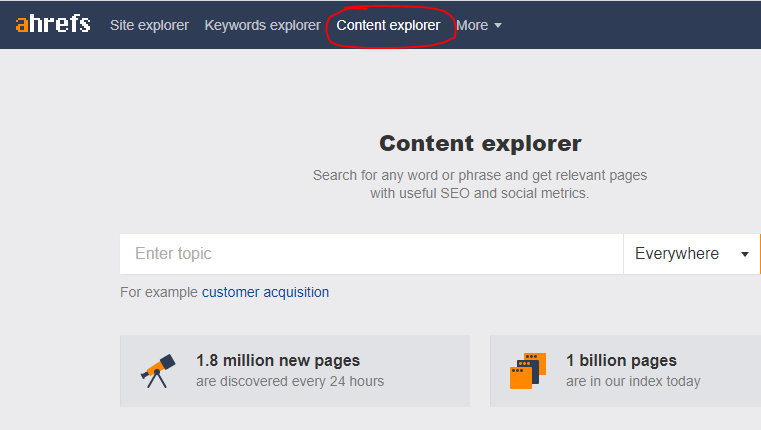Click the orange stacked pages icon
Image resolution: width=761 pixels, height=430 pixels.
pyautogui.click(x=528, y=371)
